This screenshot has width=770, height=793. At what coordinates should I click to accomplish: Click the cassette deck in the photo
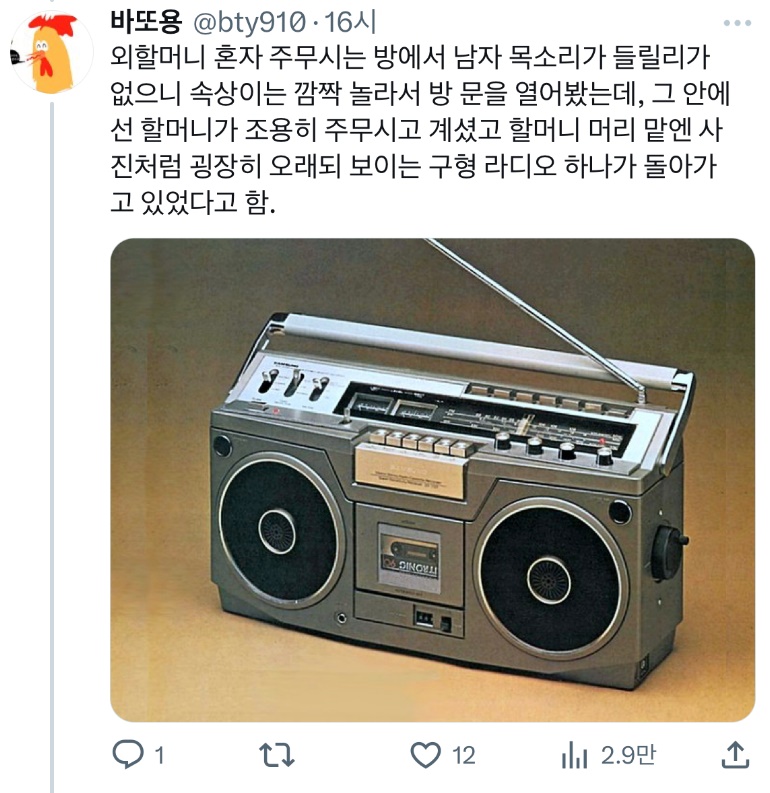tap(409, 555)
